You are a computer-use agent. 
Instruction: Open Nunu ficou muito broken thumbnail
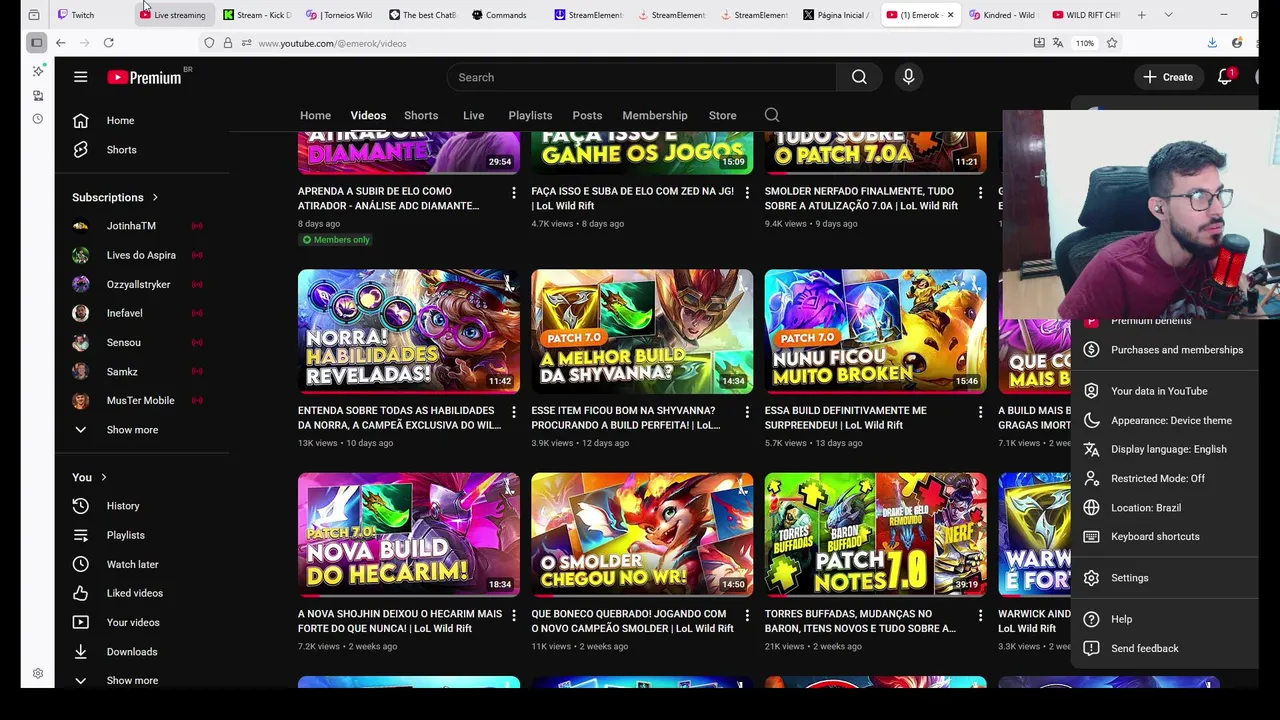pos(875,331)
